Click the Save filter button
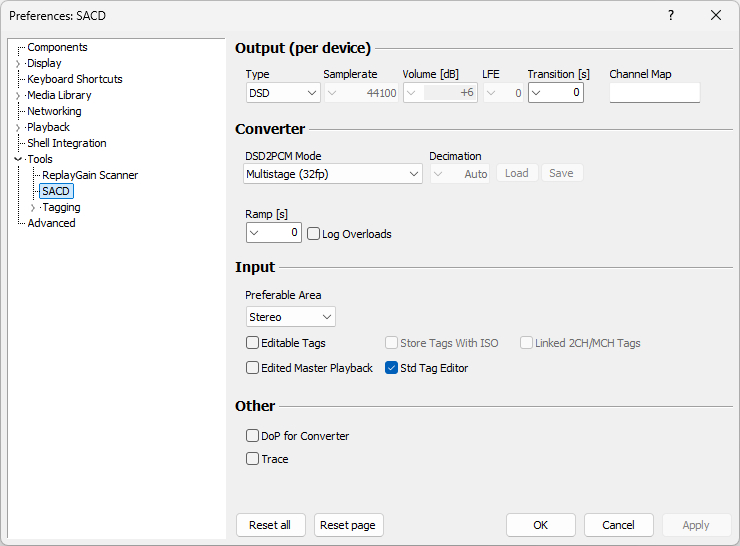The height and width of the screenshot is (546, 740). point(562,173)
